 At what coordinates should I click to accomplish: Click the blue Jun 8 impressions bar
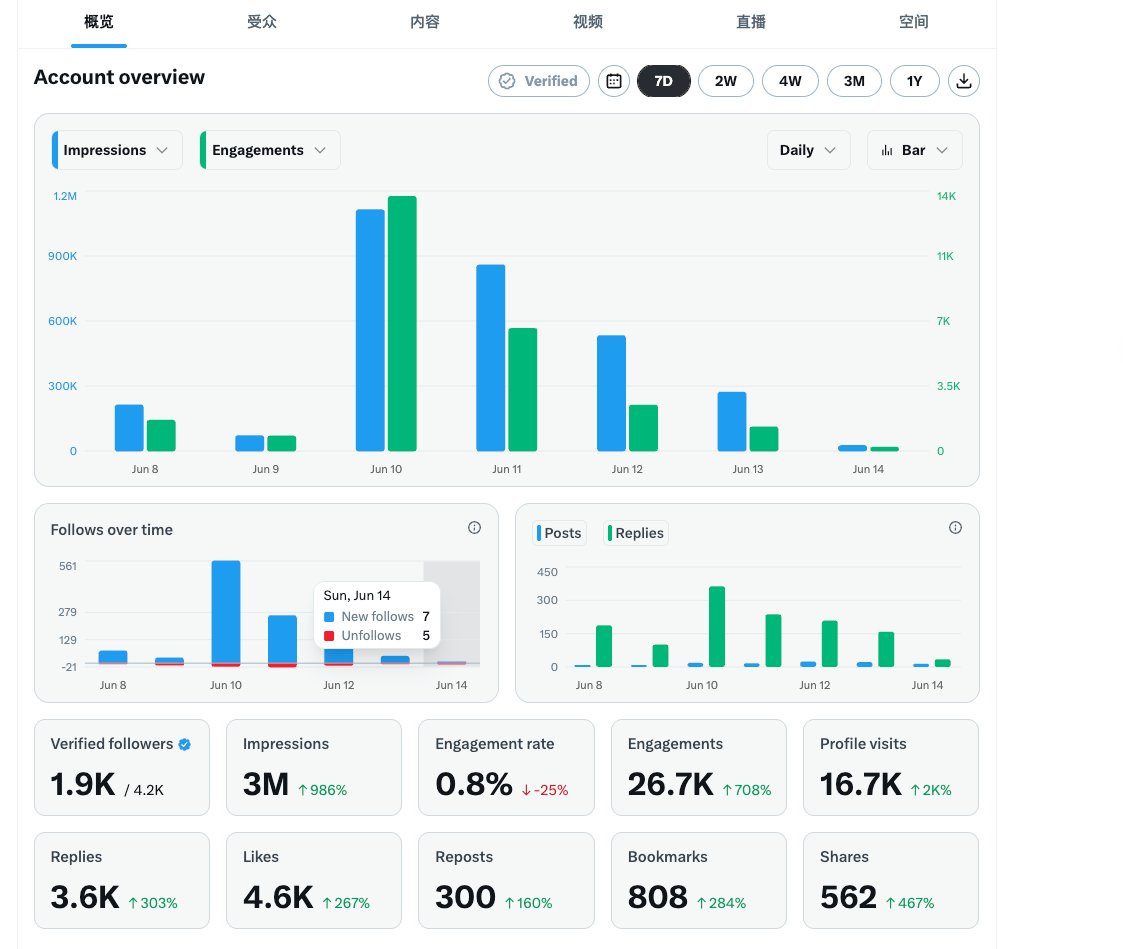pos(129,428)
